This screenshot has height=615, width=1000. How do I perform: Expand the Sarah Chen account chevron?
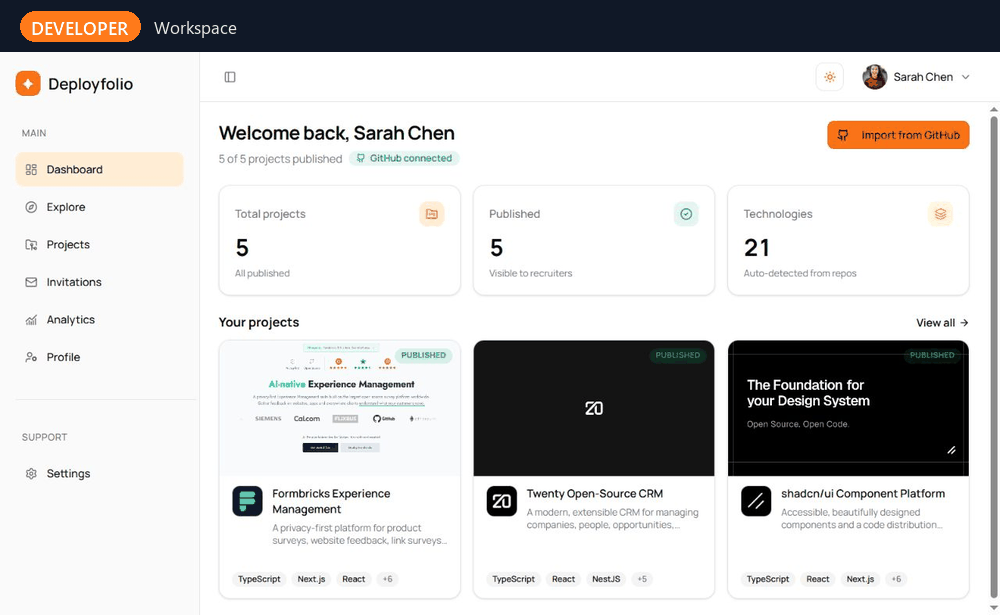pyautogui.click(x=966, y=77)
